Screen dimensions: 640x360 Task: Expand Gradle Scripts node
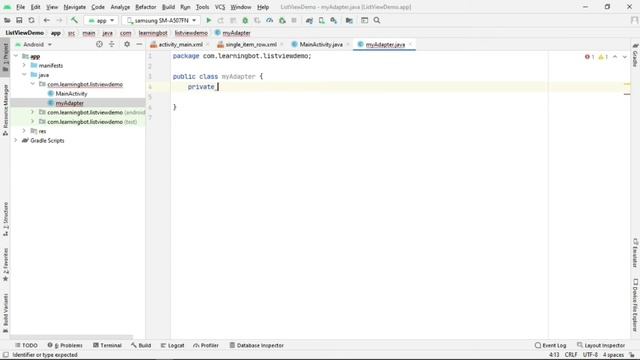coord(16,140)
